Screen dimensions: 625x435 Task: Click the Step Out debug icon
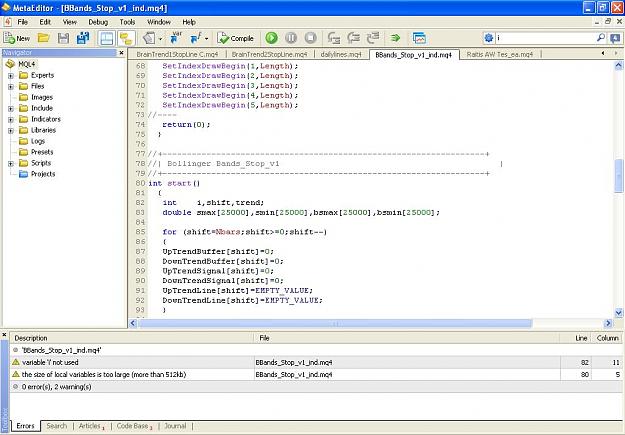373,38
